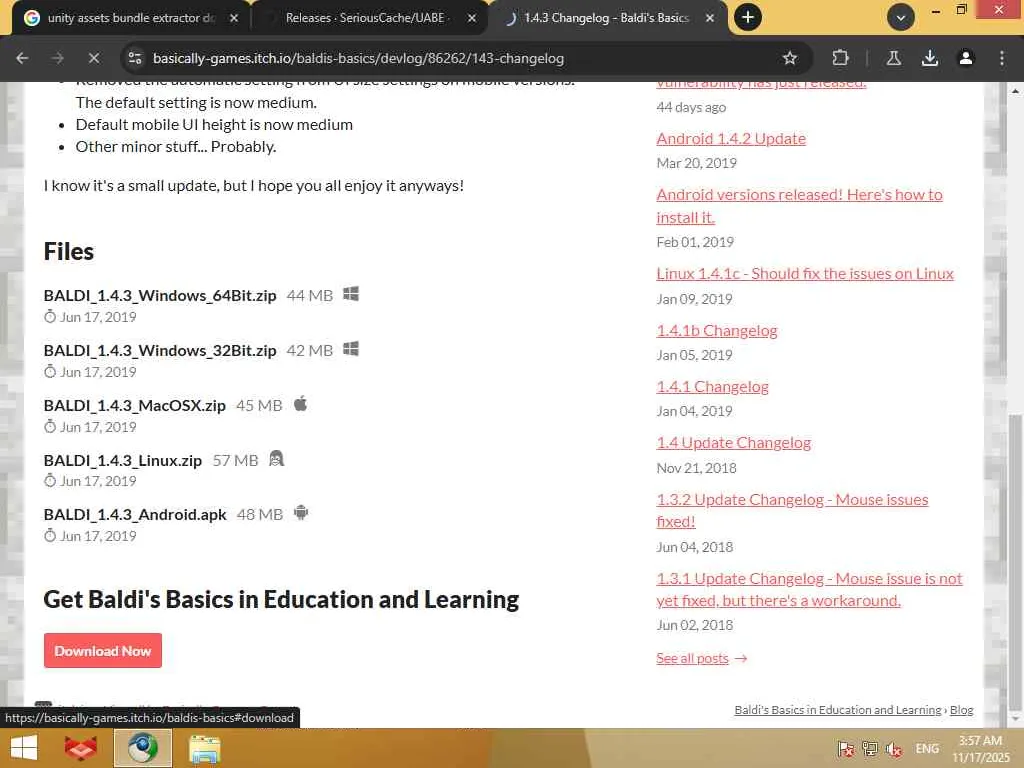The width and height of the screenshot is (1024, 768).
Task: Click Windows icon beside 32Bit zip
Action: tap(351, 349)
